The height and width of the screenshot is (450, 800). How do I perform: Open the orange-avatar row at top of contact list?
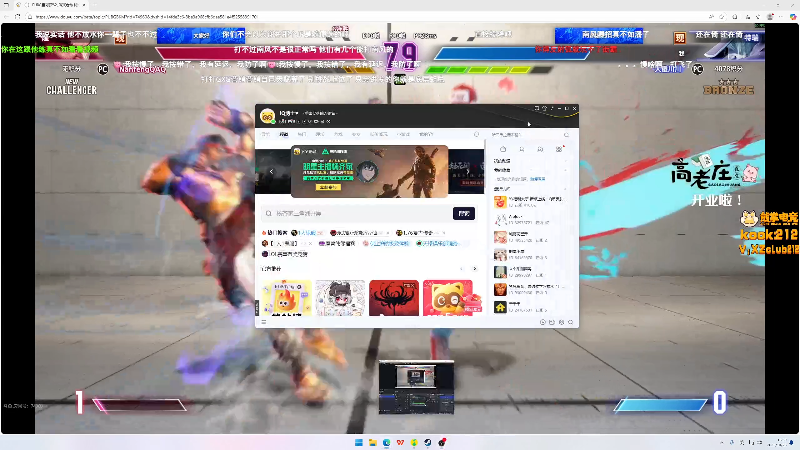coord(530,202)
